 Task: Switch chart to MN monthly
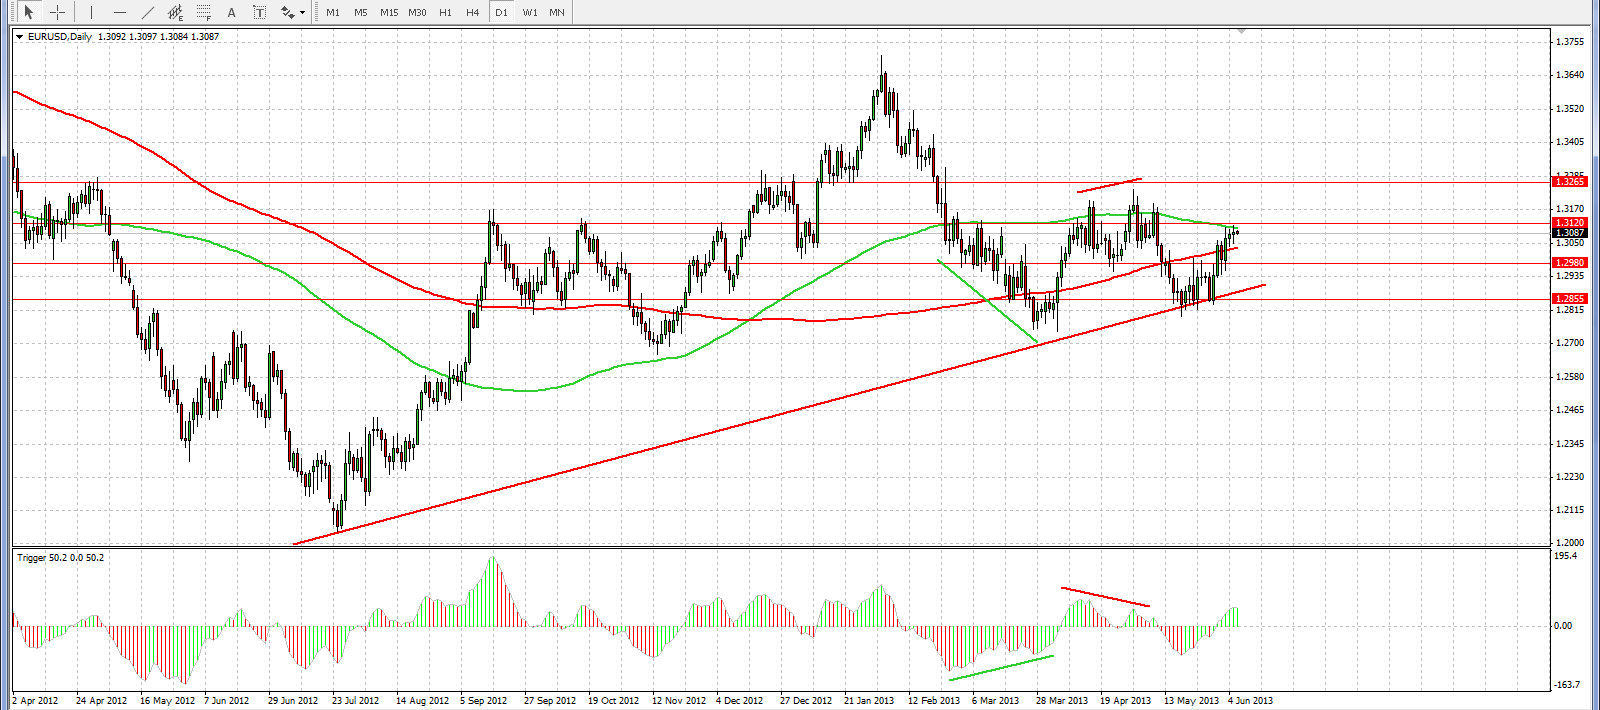tap(557, 12)
